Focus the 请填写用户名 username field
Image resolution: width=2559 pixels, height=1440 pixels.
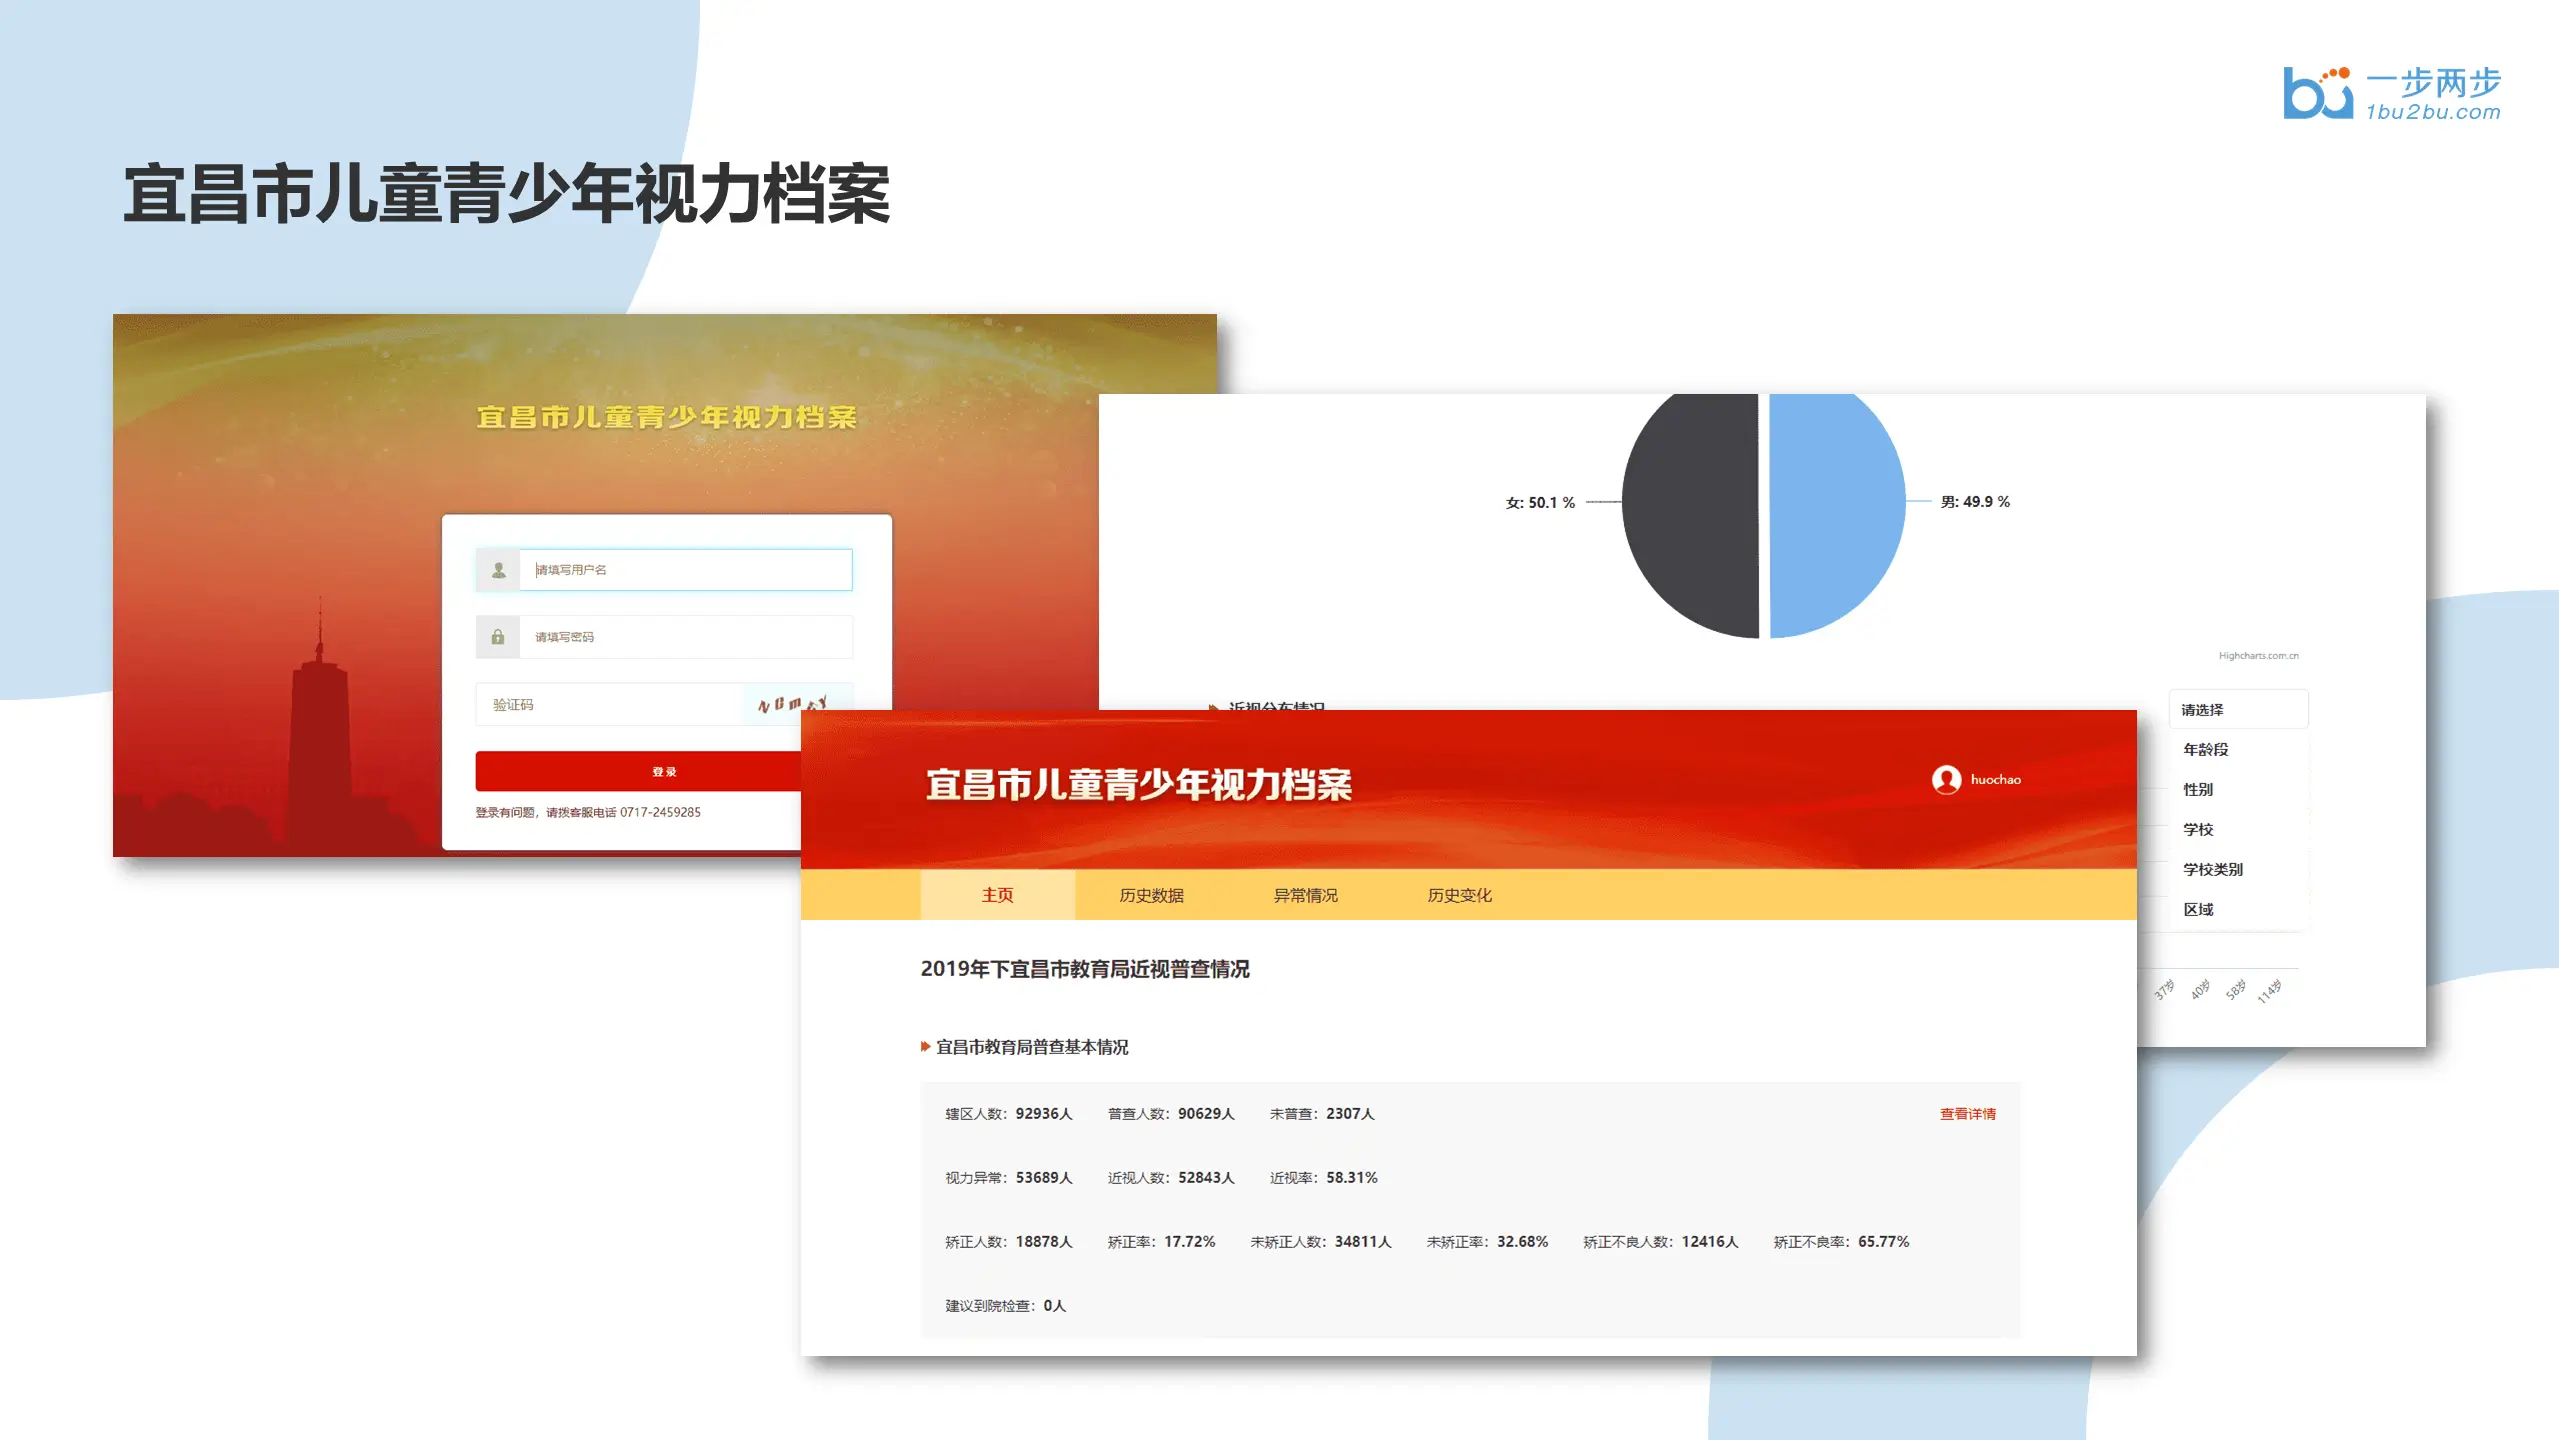pos(686,570)
